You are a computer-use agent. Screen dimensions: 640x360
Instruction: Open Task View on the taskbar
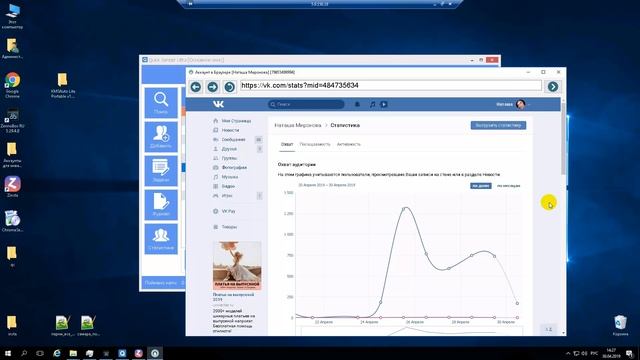coord(40,353)
